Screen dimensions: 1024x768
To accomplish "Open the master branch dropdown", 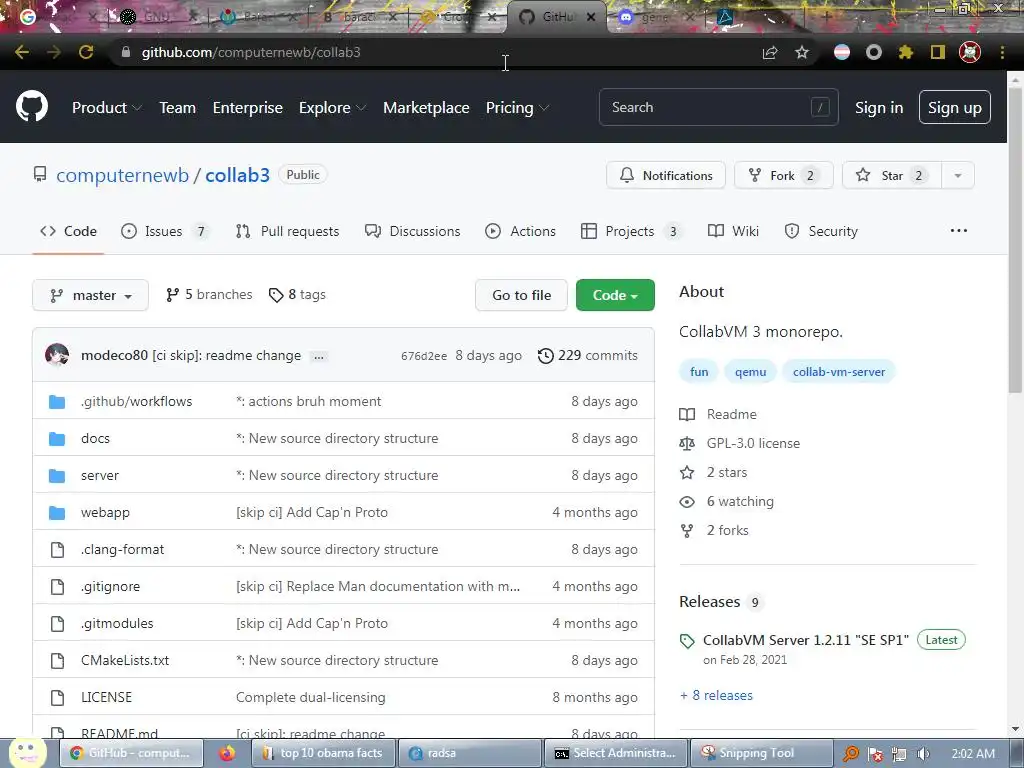I will (x=90, y=295).
